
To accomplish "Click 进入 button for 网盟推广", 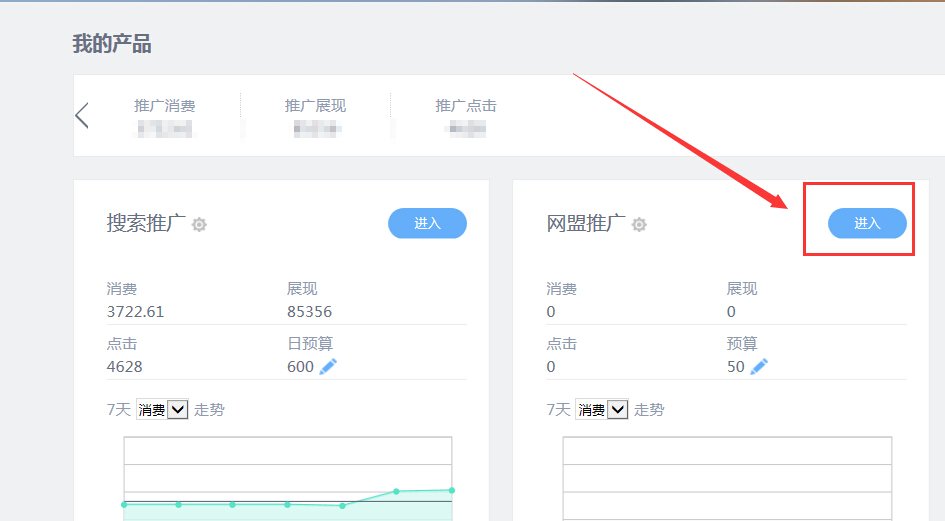I will pos(867,223).
